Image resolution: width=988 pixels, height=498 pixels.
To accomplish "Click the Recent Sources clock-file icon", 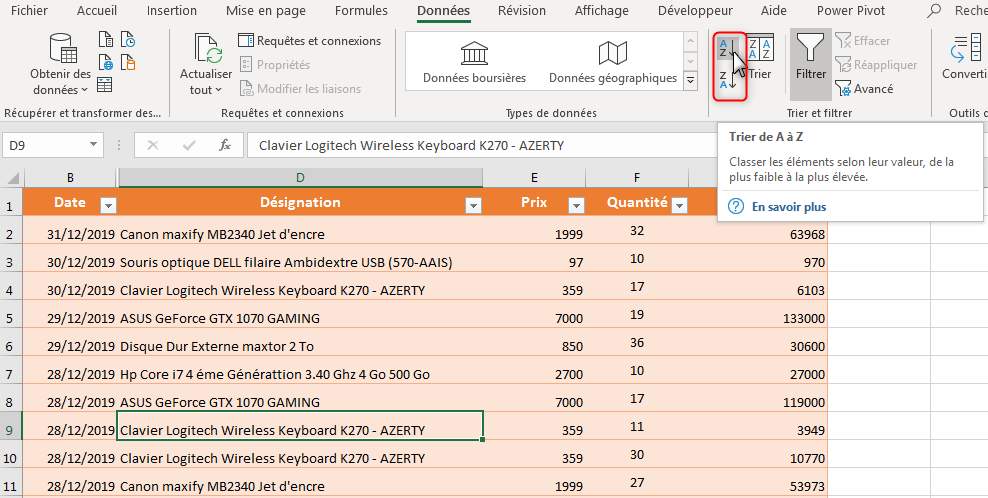I will [x=128, y=40].
